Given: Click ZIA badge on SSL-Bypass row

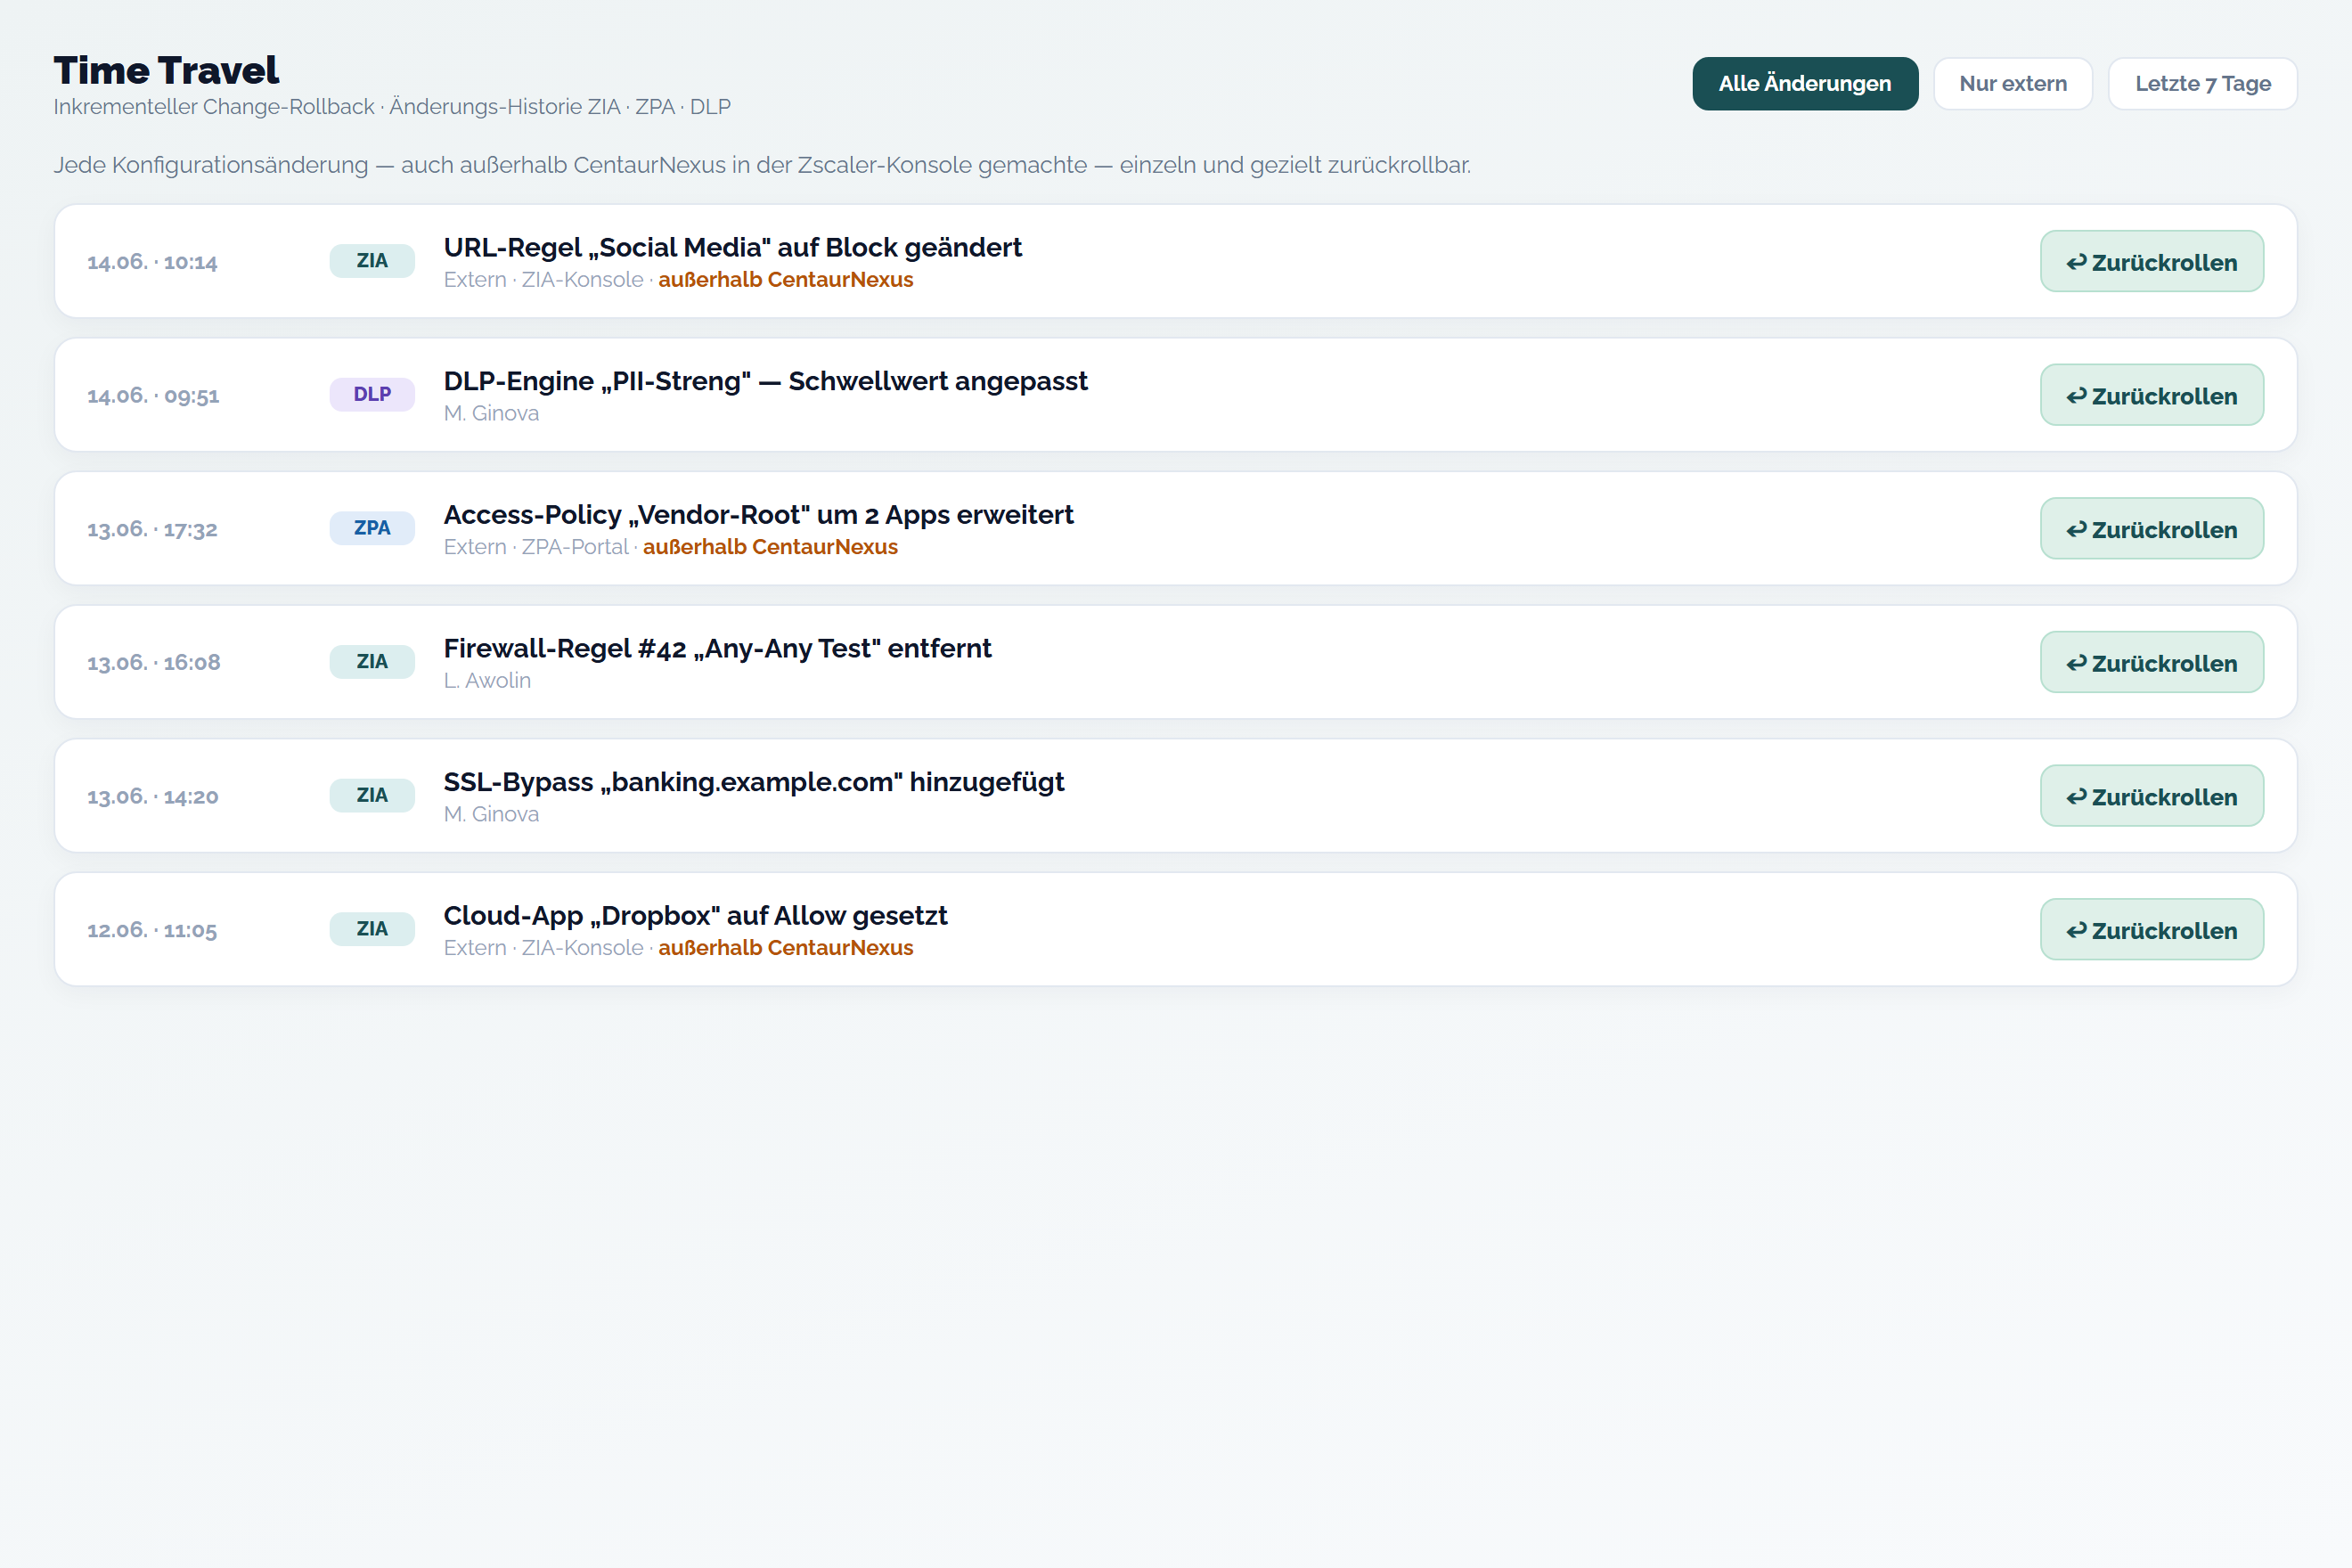Looking at the screenshot, I should point(372,796).
